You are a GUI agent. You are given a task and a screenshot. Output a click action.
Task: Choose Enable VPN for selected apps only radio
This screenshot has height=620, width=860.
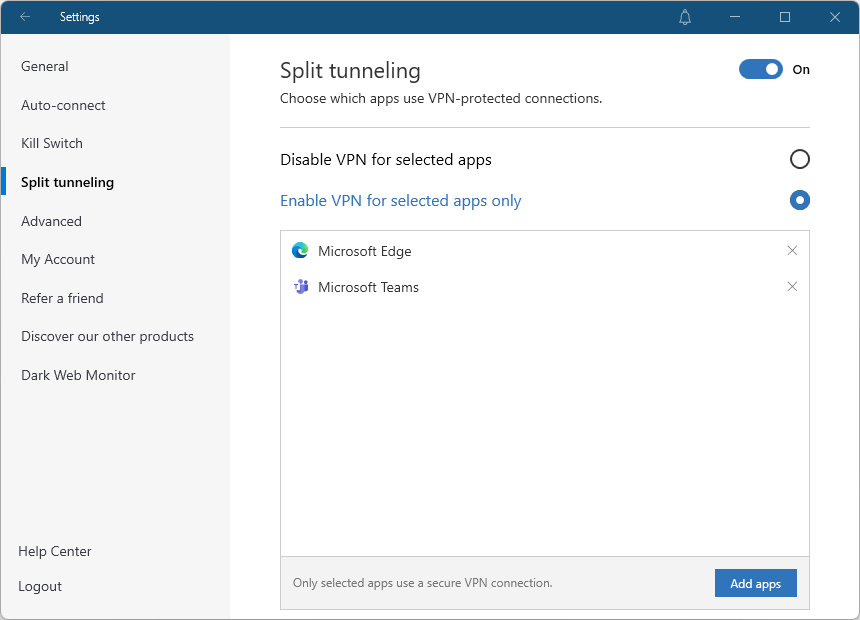pos(799,200)
